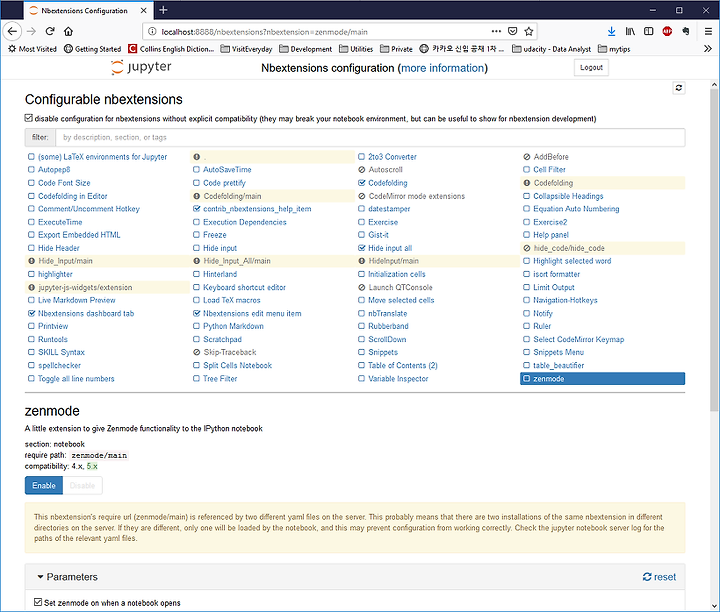Image resolution: width=720 pixels, height=612 pixels.
Task: Check the Collapsible Headings checkbox
Action: [527, 196]
